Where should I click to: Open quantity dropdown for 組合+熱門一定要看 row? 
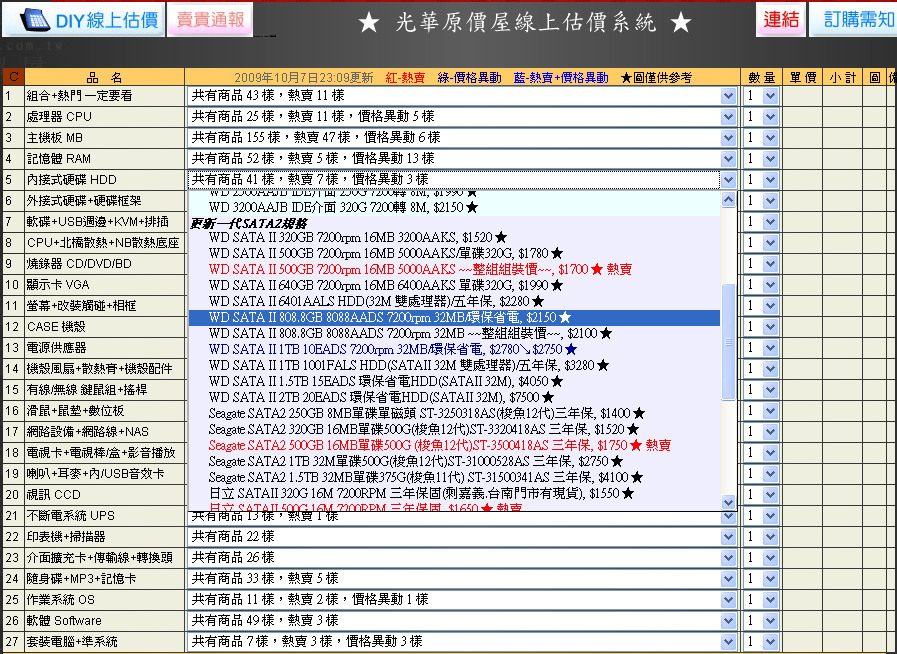point(770,96)
